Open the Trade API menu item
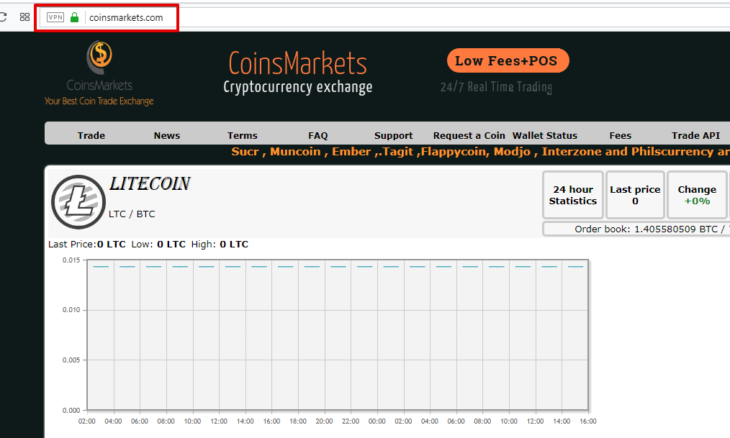Screen dimensions: 730x438 (x=696, y=135)
